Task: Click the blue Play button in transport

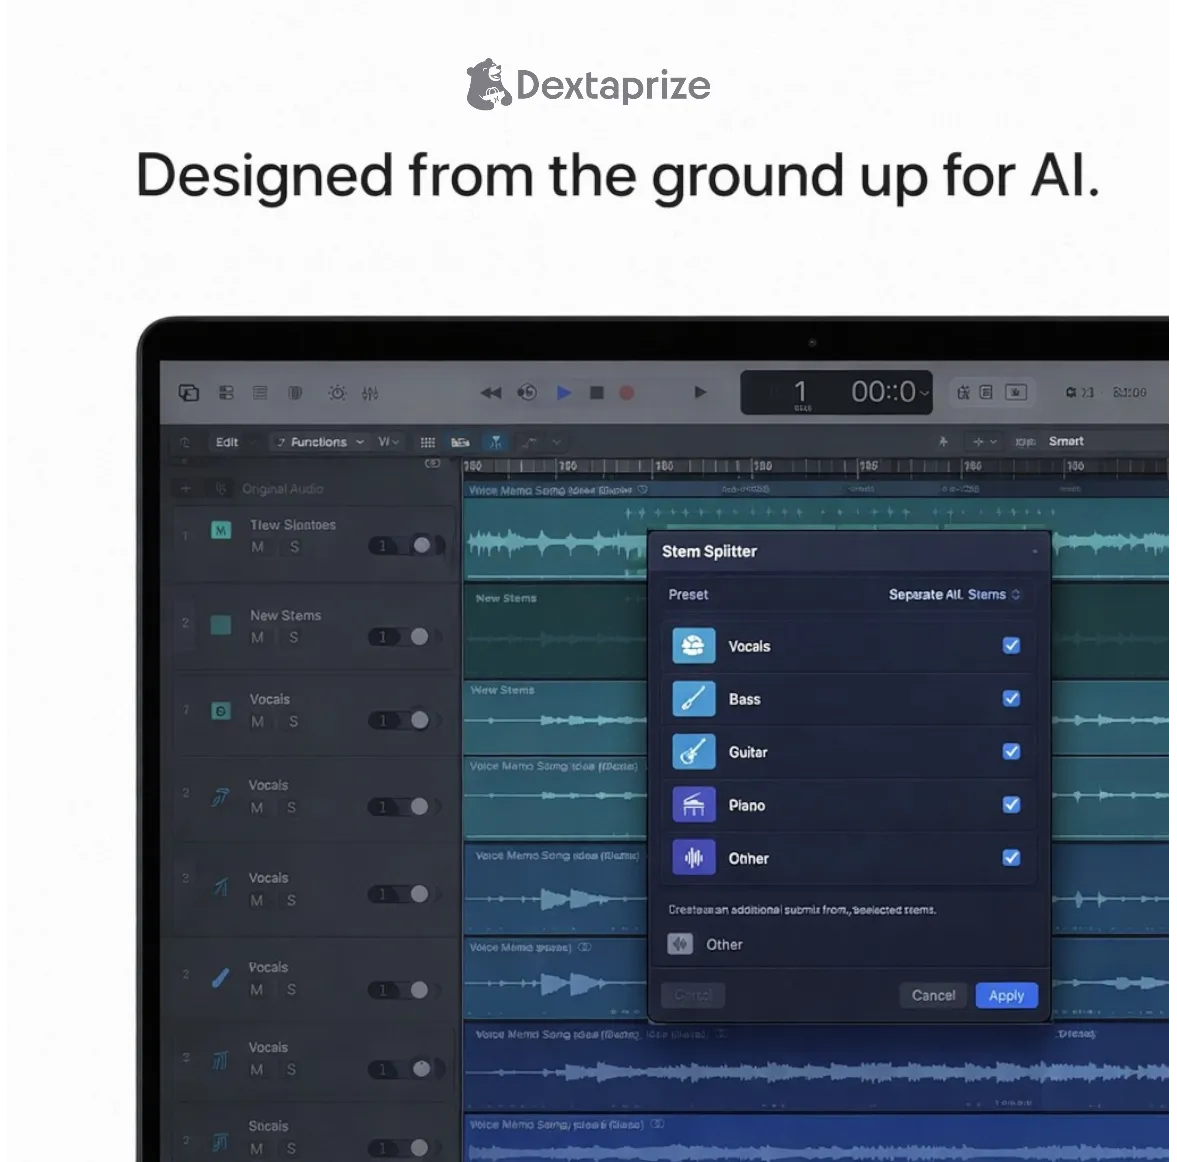Action: coord(564,393)
